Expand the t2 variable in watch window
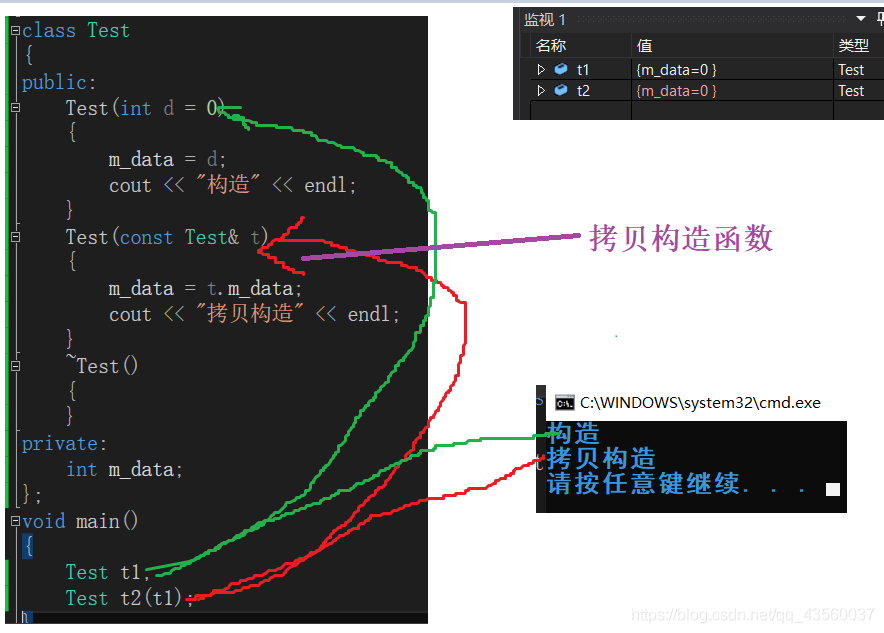The height and width of the screenshot is (633, 884). pos(541,90)
